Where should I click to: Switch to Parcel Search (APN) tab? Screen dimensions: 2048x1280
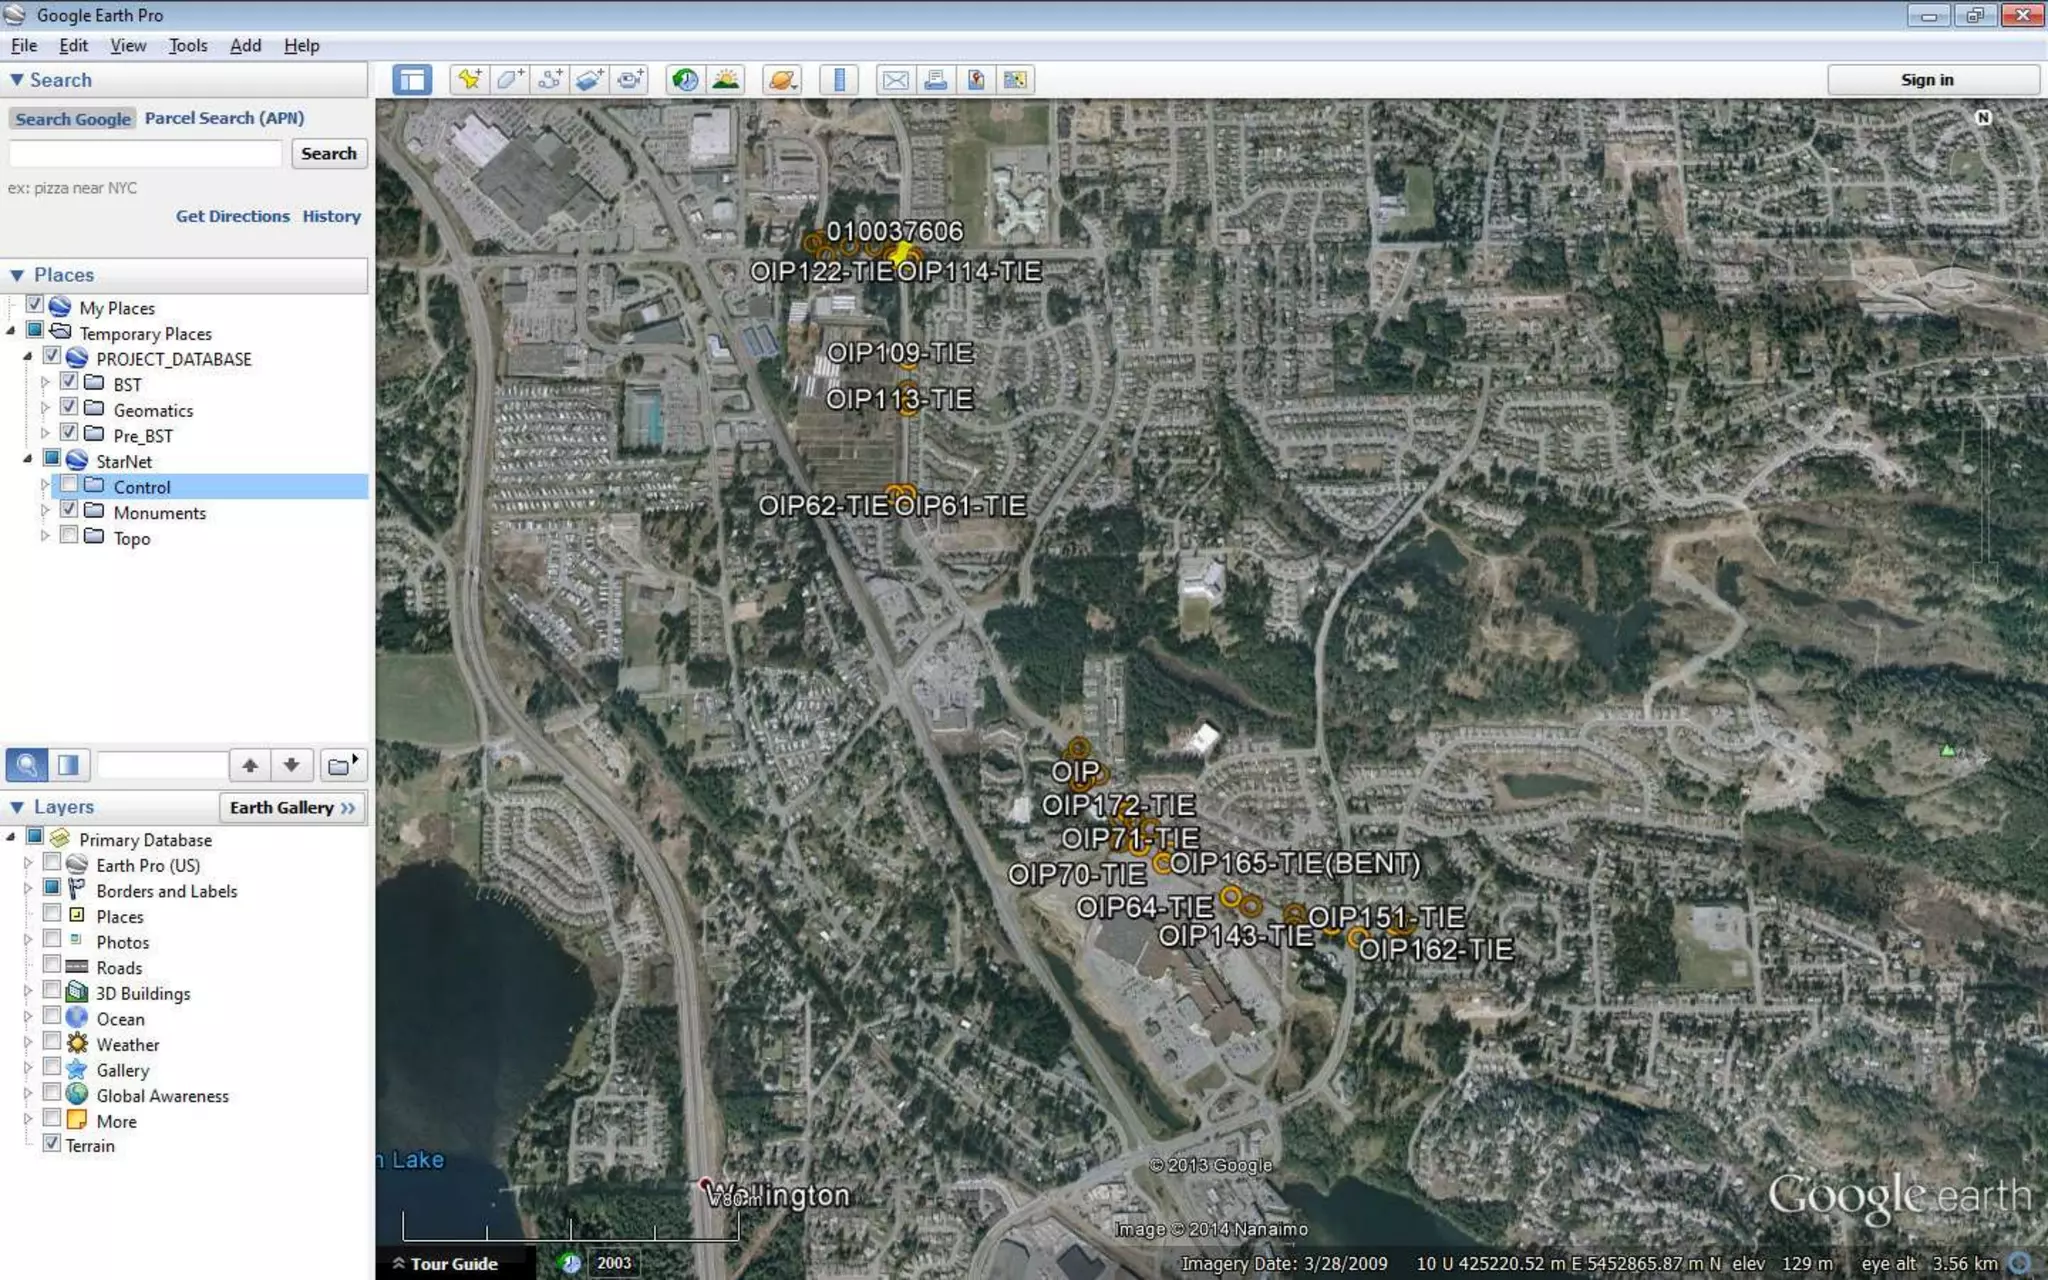[224, 118]
